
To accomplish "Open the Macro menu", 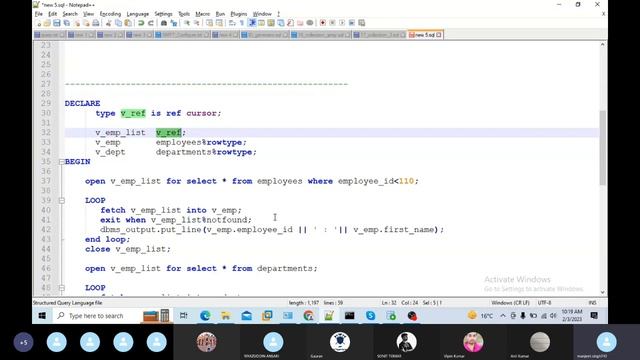I will (x=202, y=14).
